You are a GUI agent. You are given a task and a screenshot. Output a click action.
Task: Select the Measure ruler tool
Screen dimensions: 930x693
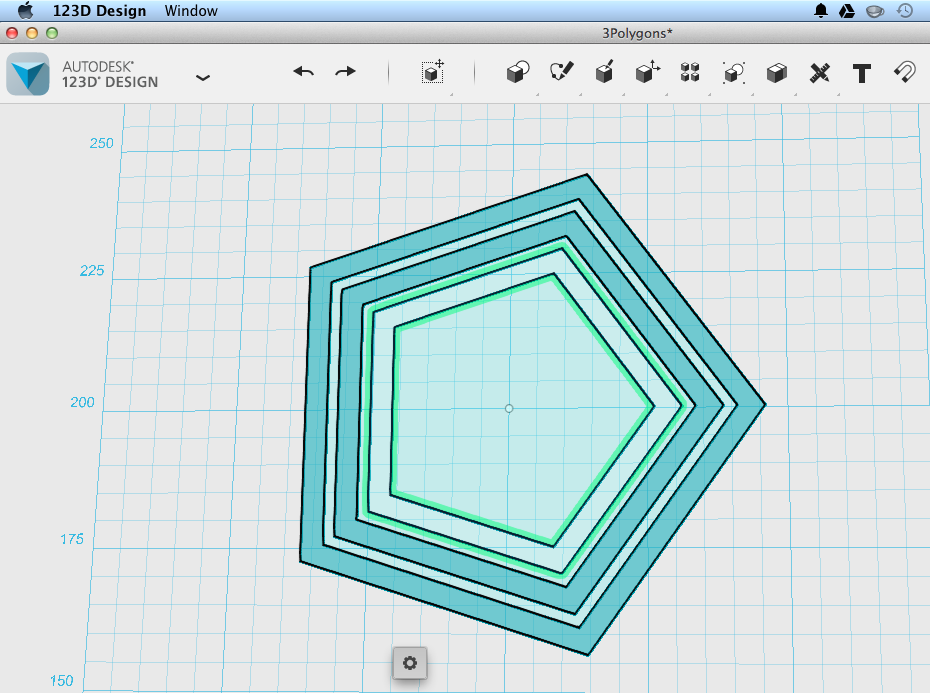(820, 73)
